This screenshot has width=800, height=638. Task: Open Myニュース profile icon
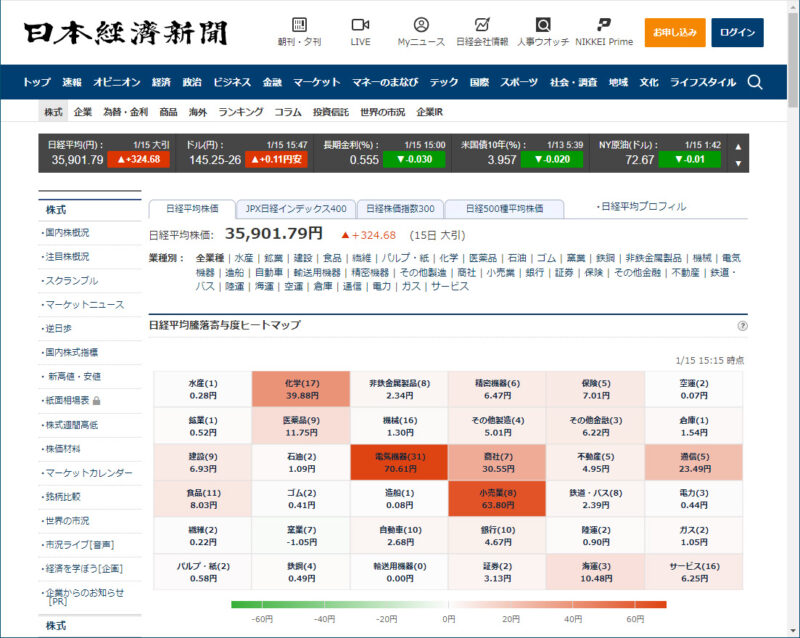point(421,24)
